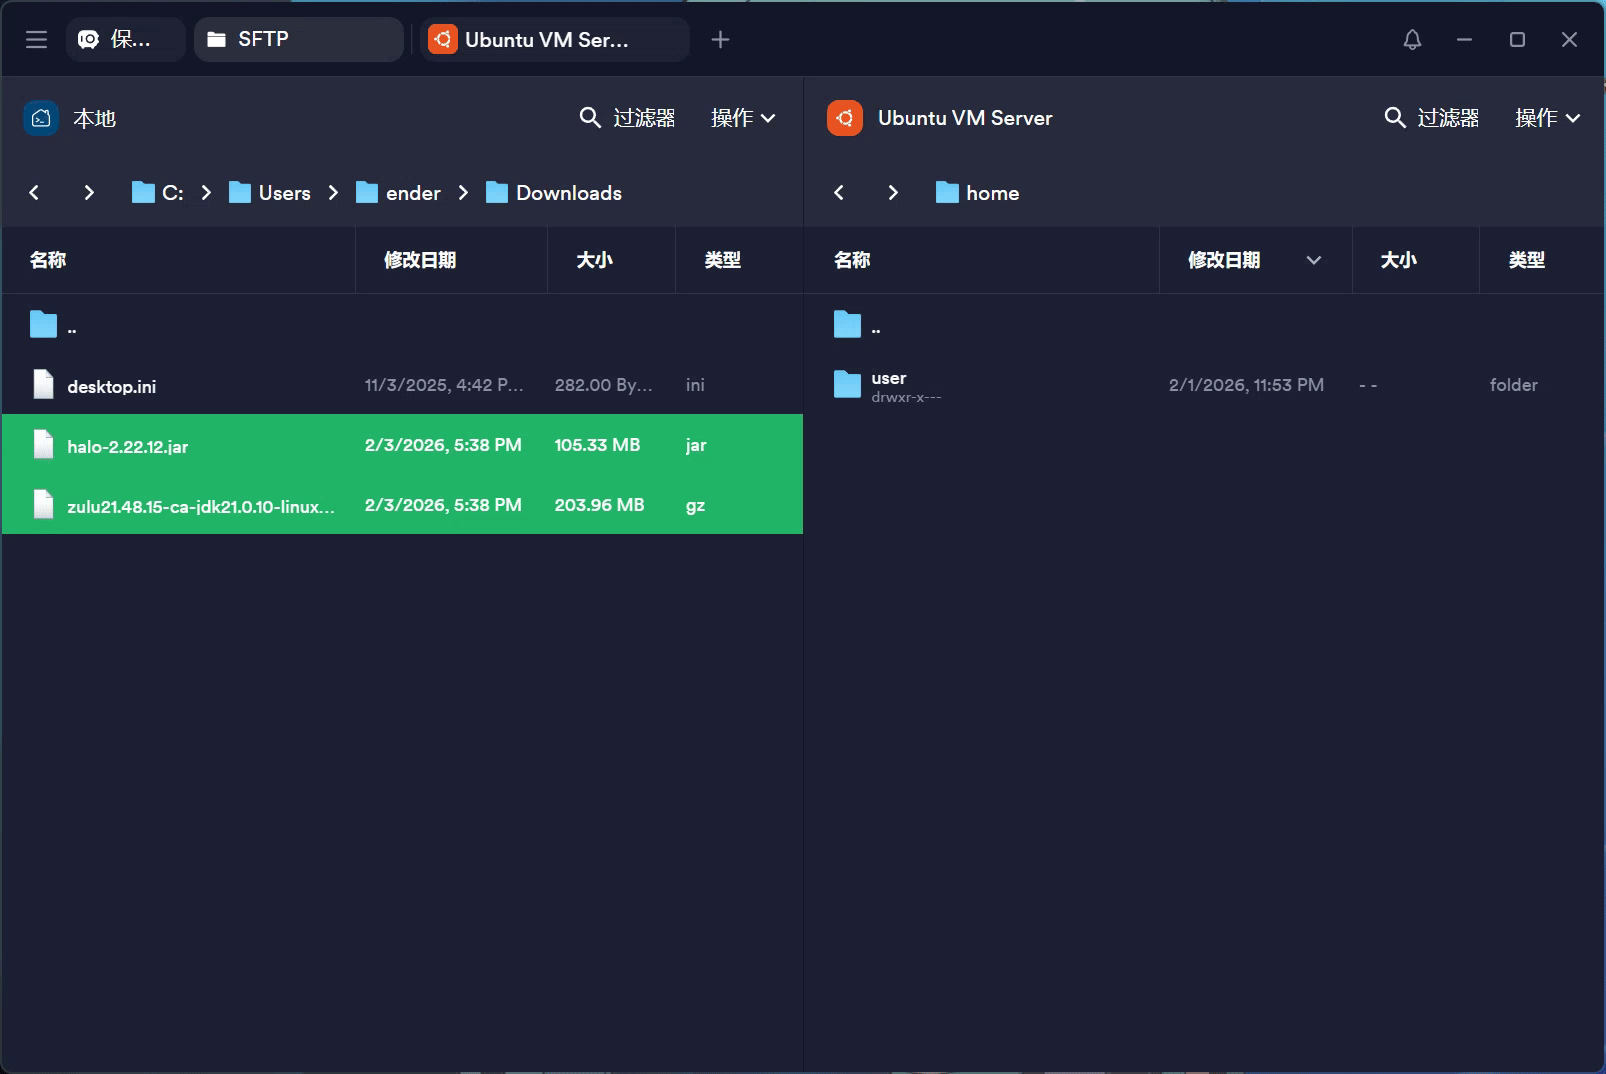Screen dimensions: 1606x1074
Task: Click the notification bell icon
Action: 1413,39
